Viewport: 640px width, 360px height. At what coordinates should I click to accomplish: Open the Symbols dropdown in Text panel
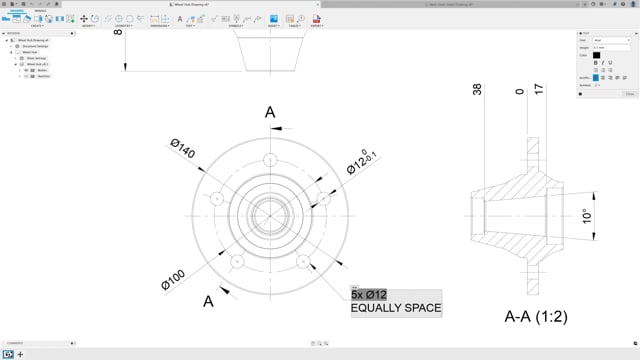pyautogui.click(x=597, y=85)
